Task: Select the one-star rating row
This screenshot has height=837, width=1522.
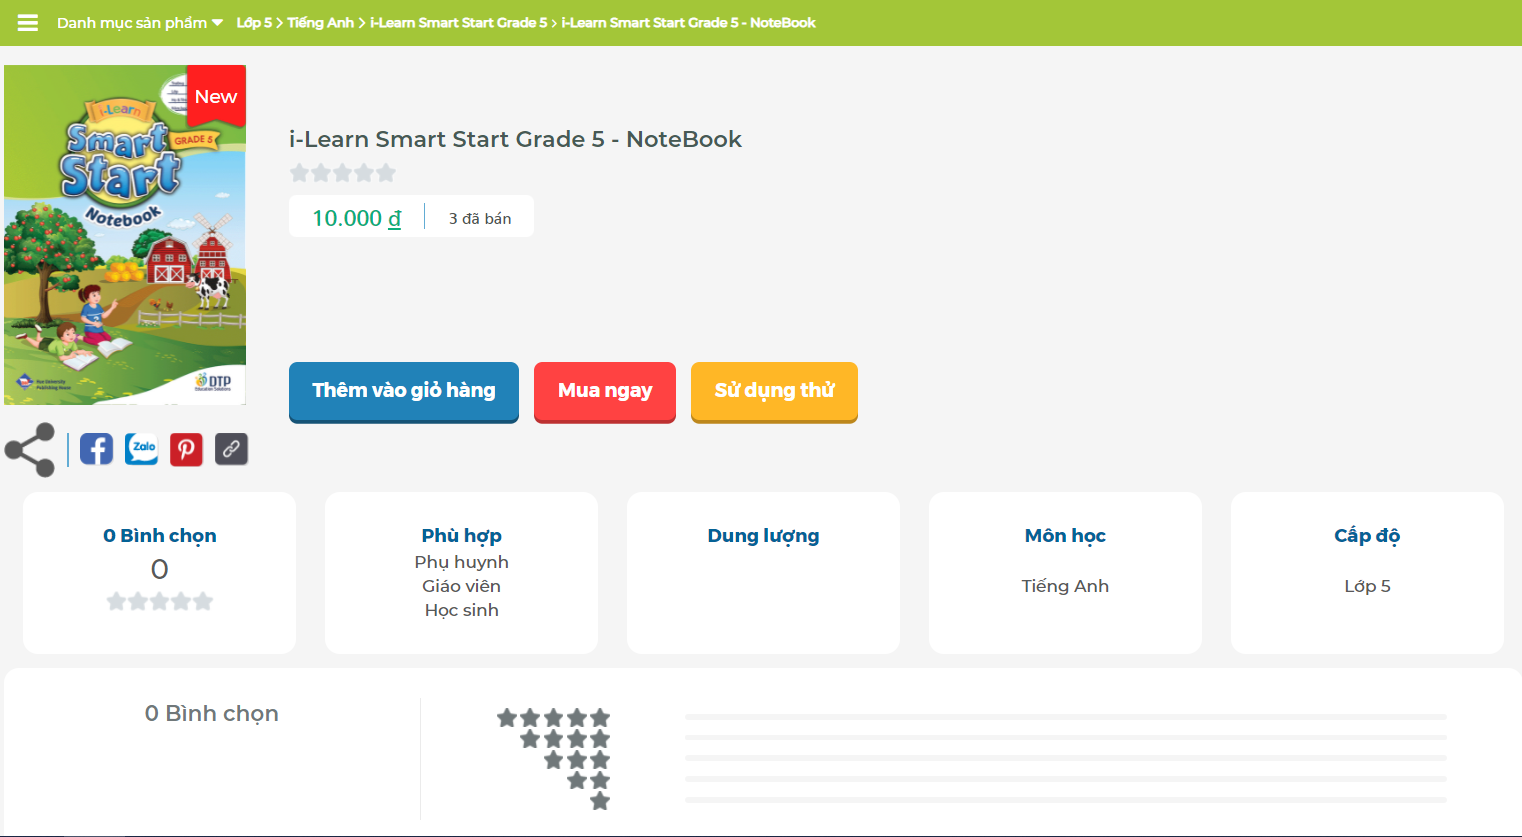Action: 600,801
